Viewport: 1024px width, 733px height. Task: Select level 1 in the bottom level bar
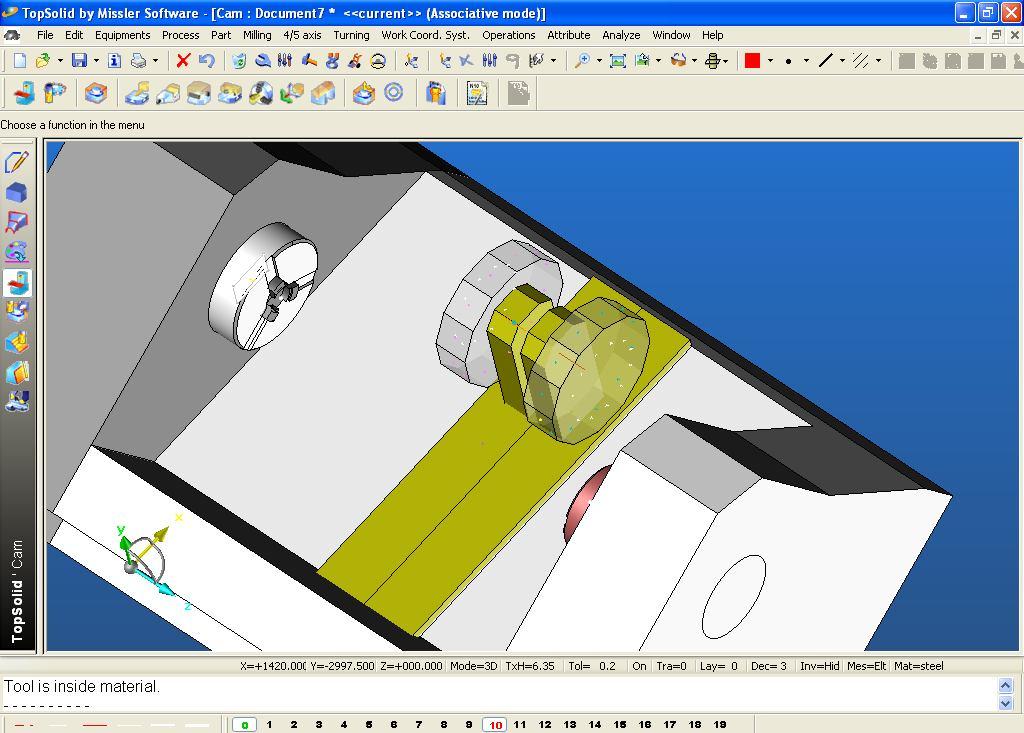click(x=269, y=725)
